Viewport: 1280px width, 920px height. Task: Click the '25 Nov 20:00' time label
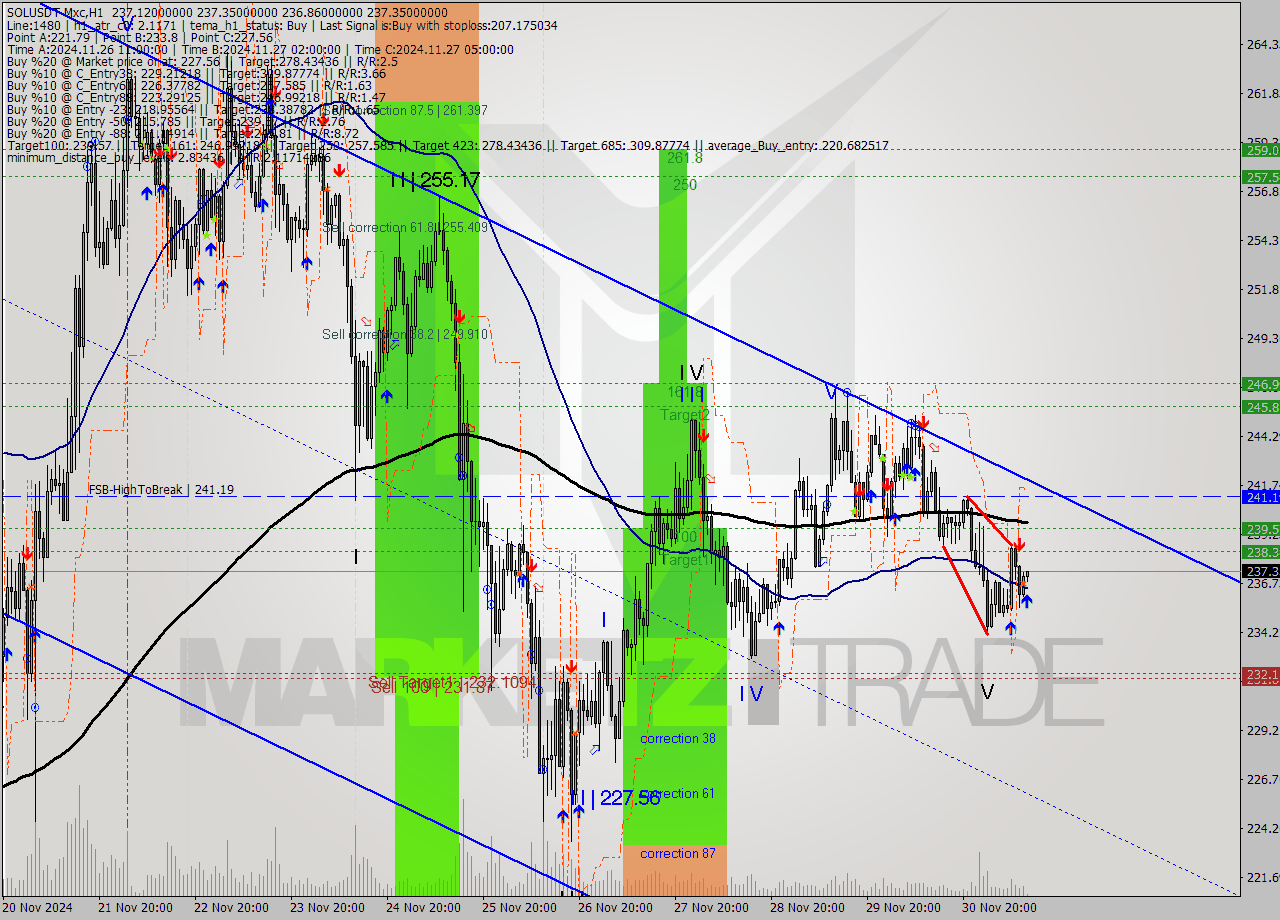(521, 908)
